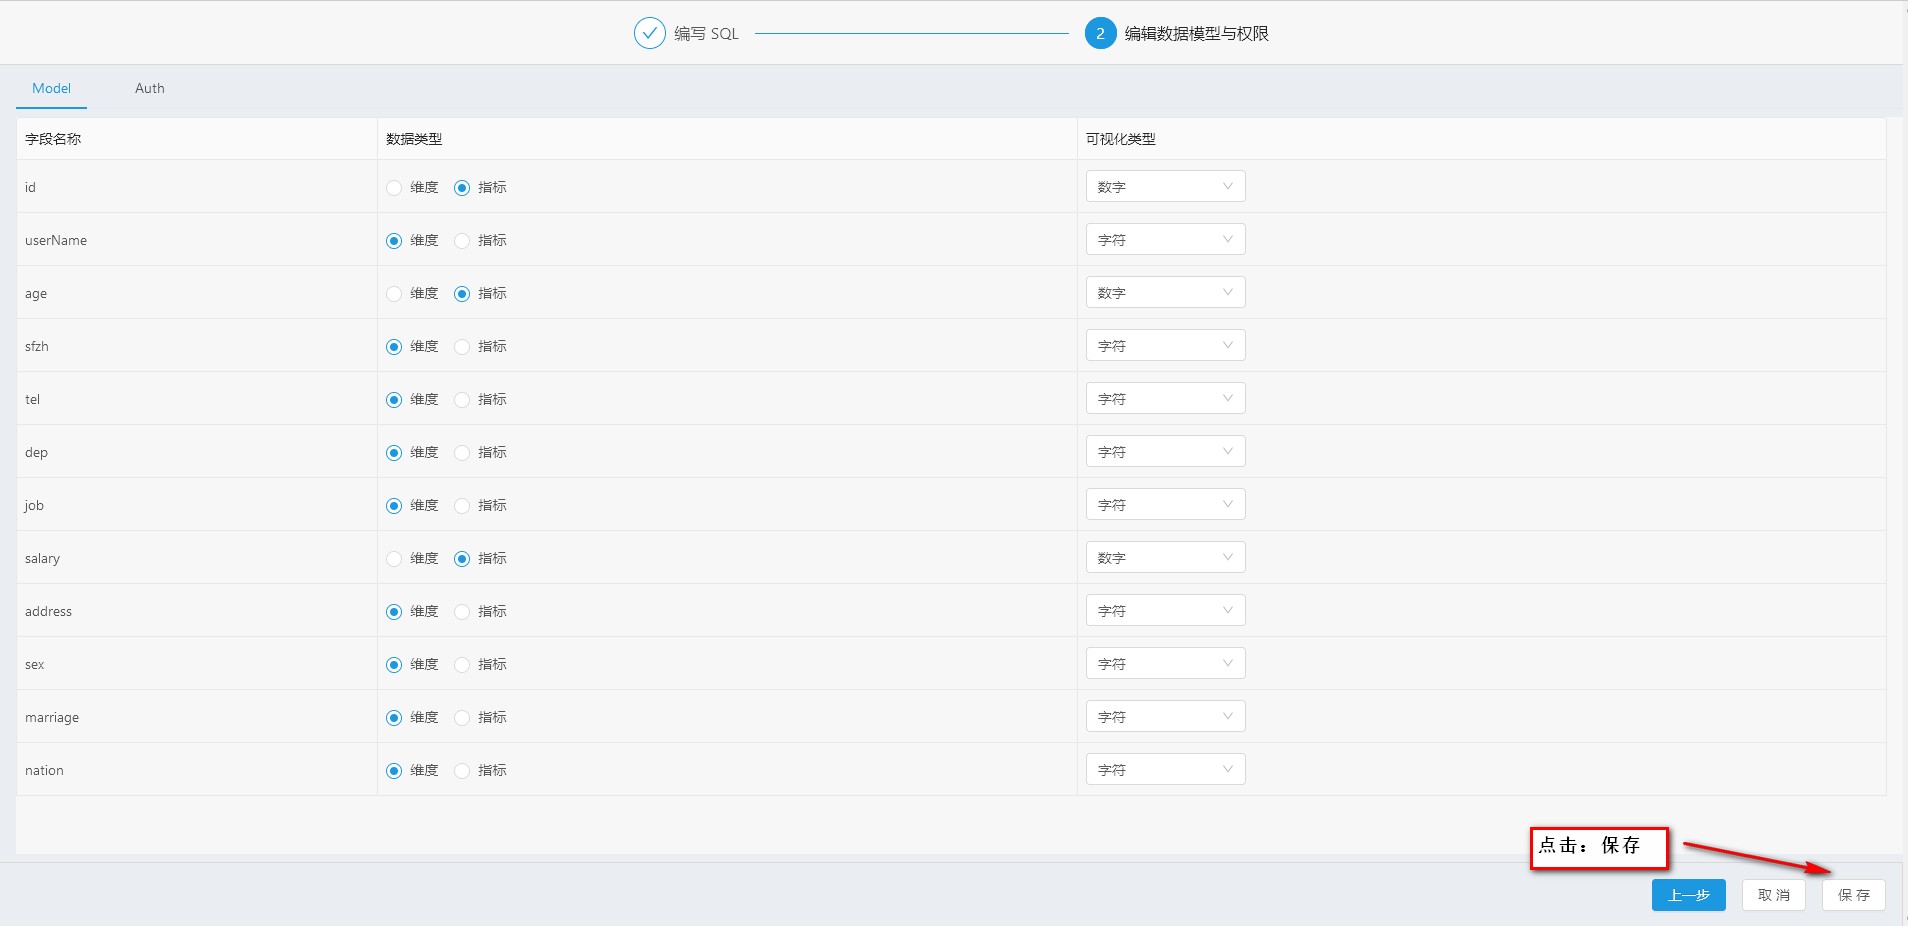Set nation field to 指标
Screen dimensions: 1908x926
[x=462, y=771]
